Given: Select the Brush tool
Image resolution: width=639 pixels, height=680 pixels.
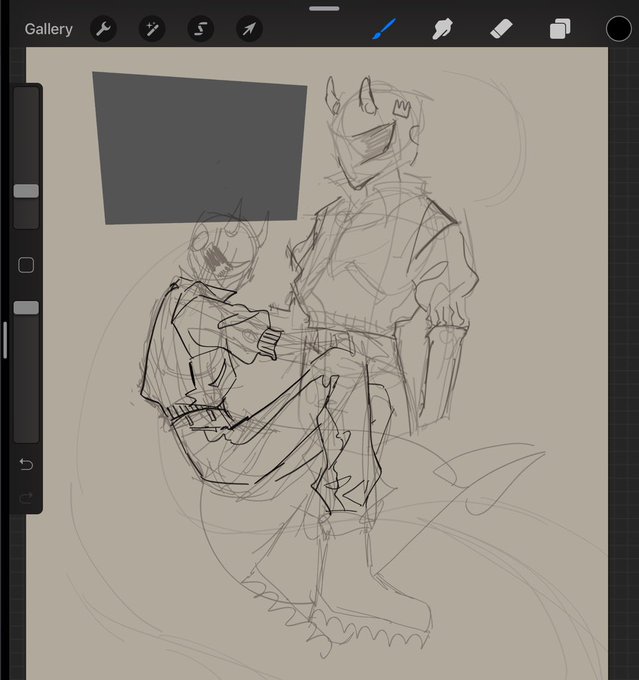Looking at the screenshot, I should point(384,29).
